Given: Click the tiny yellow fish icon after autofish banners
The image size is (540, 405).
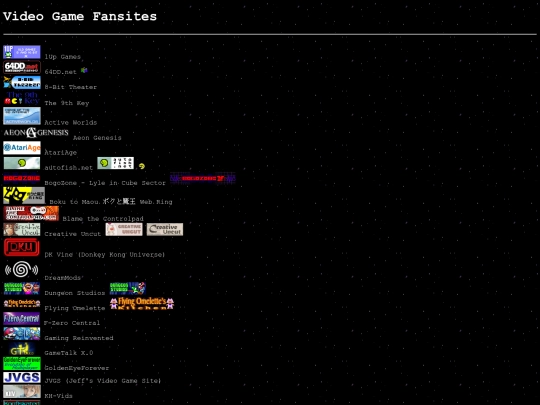Looking at the screenshot, I should pyautogui.click(x=142, y=166).
